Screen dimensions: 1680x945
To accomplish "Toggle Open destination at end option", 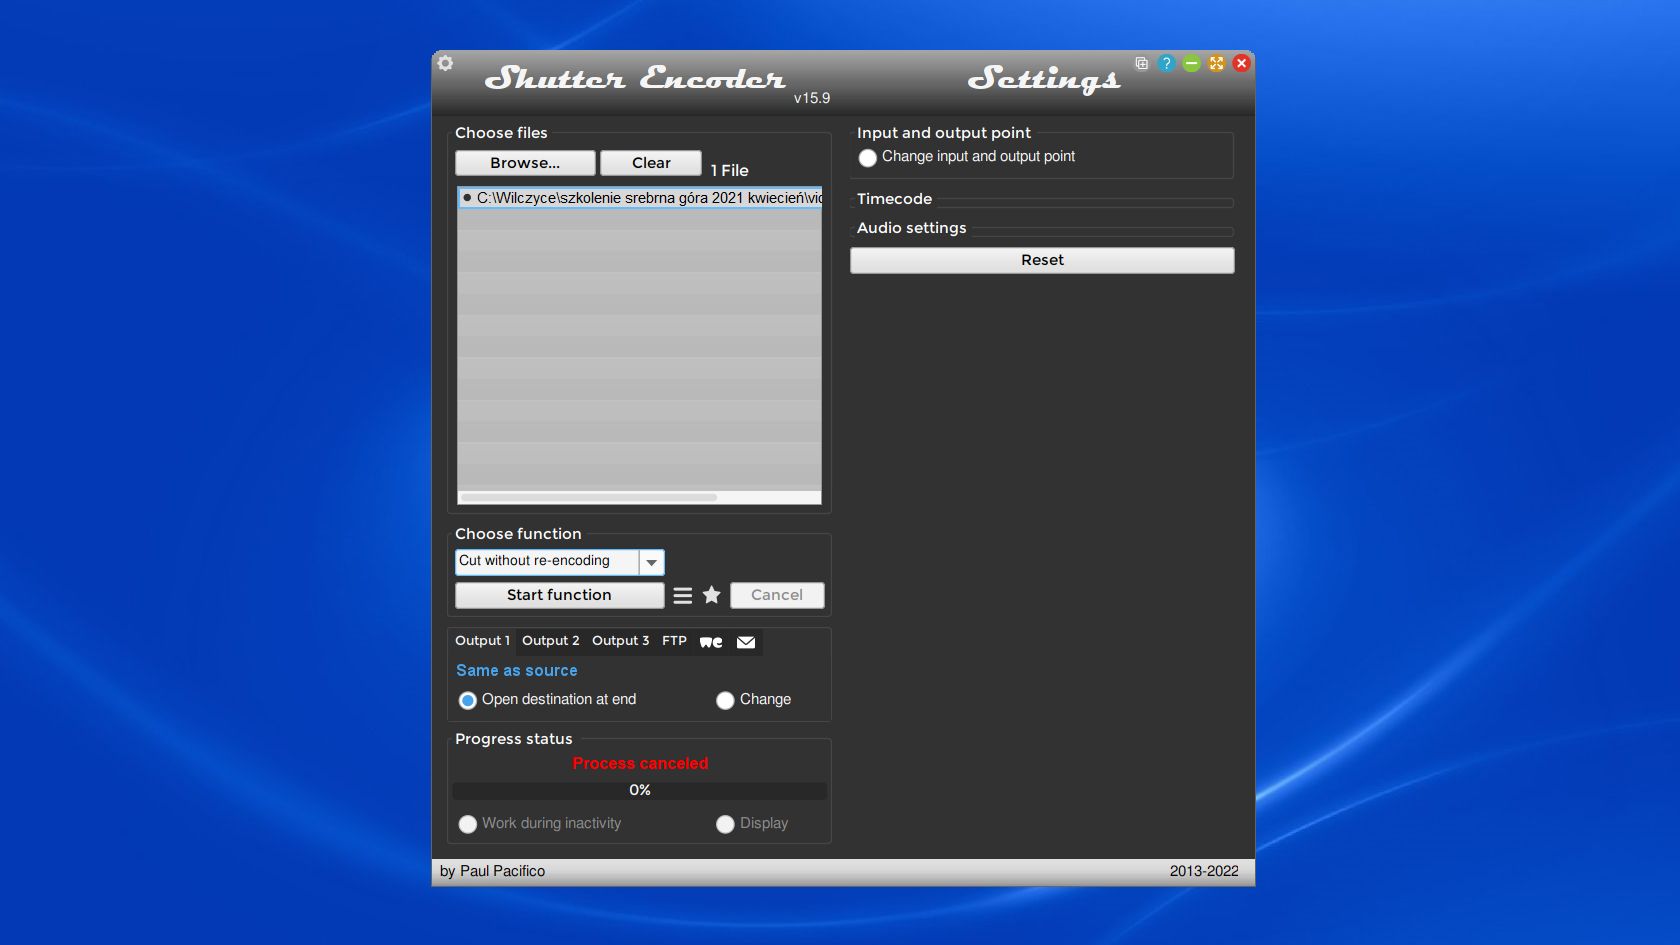I will [x=468, y=701].
